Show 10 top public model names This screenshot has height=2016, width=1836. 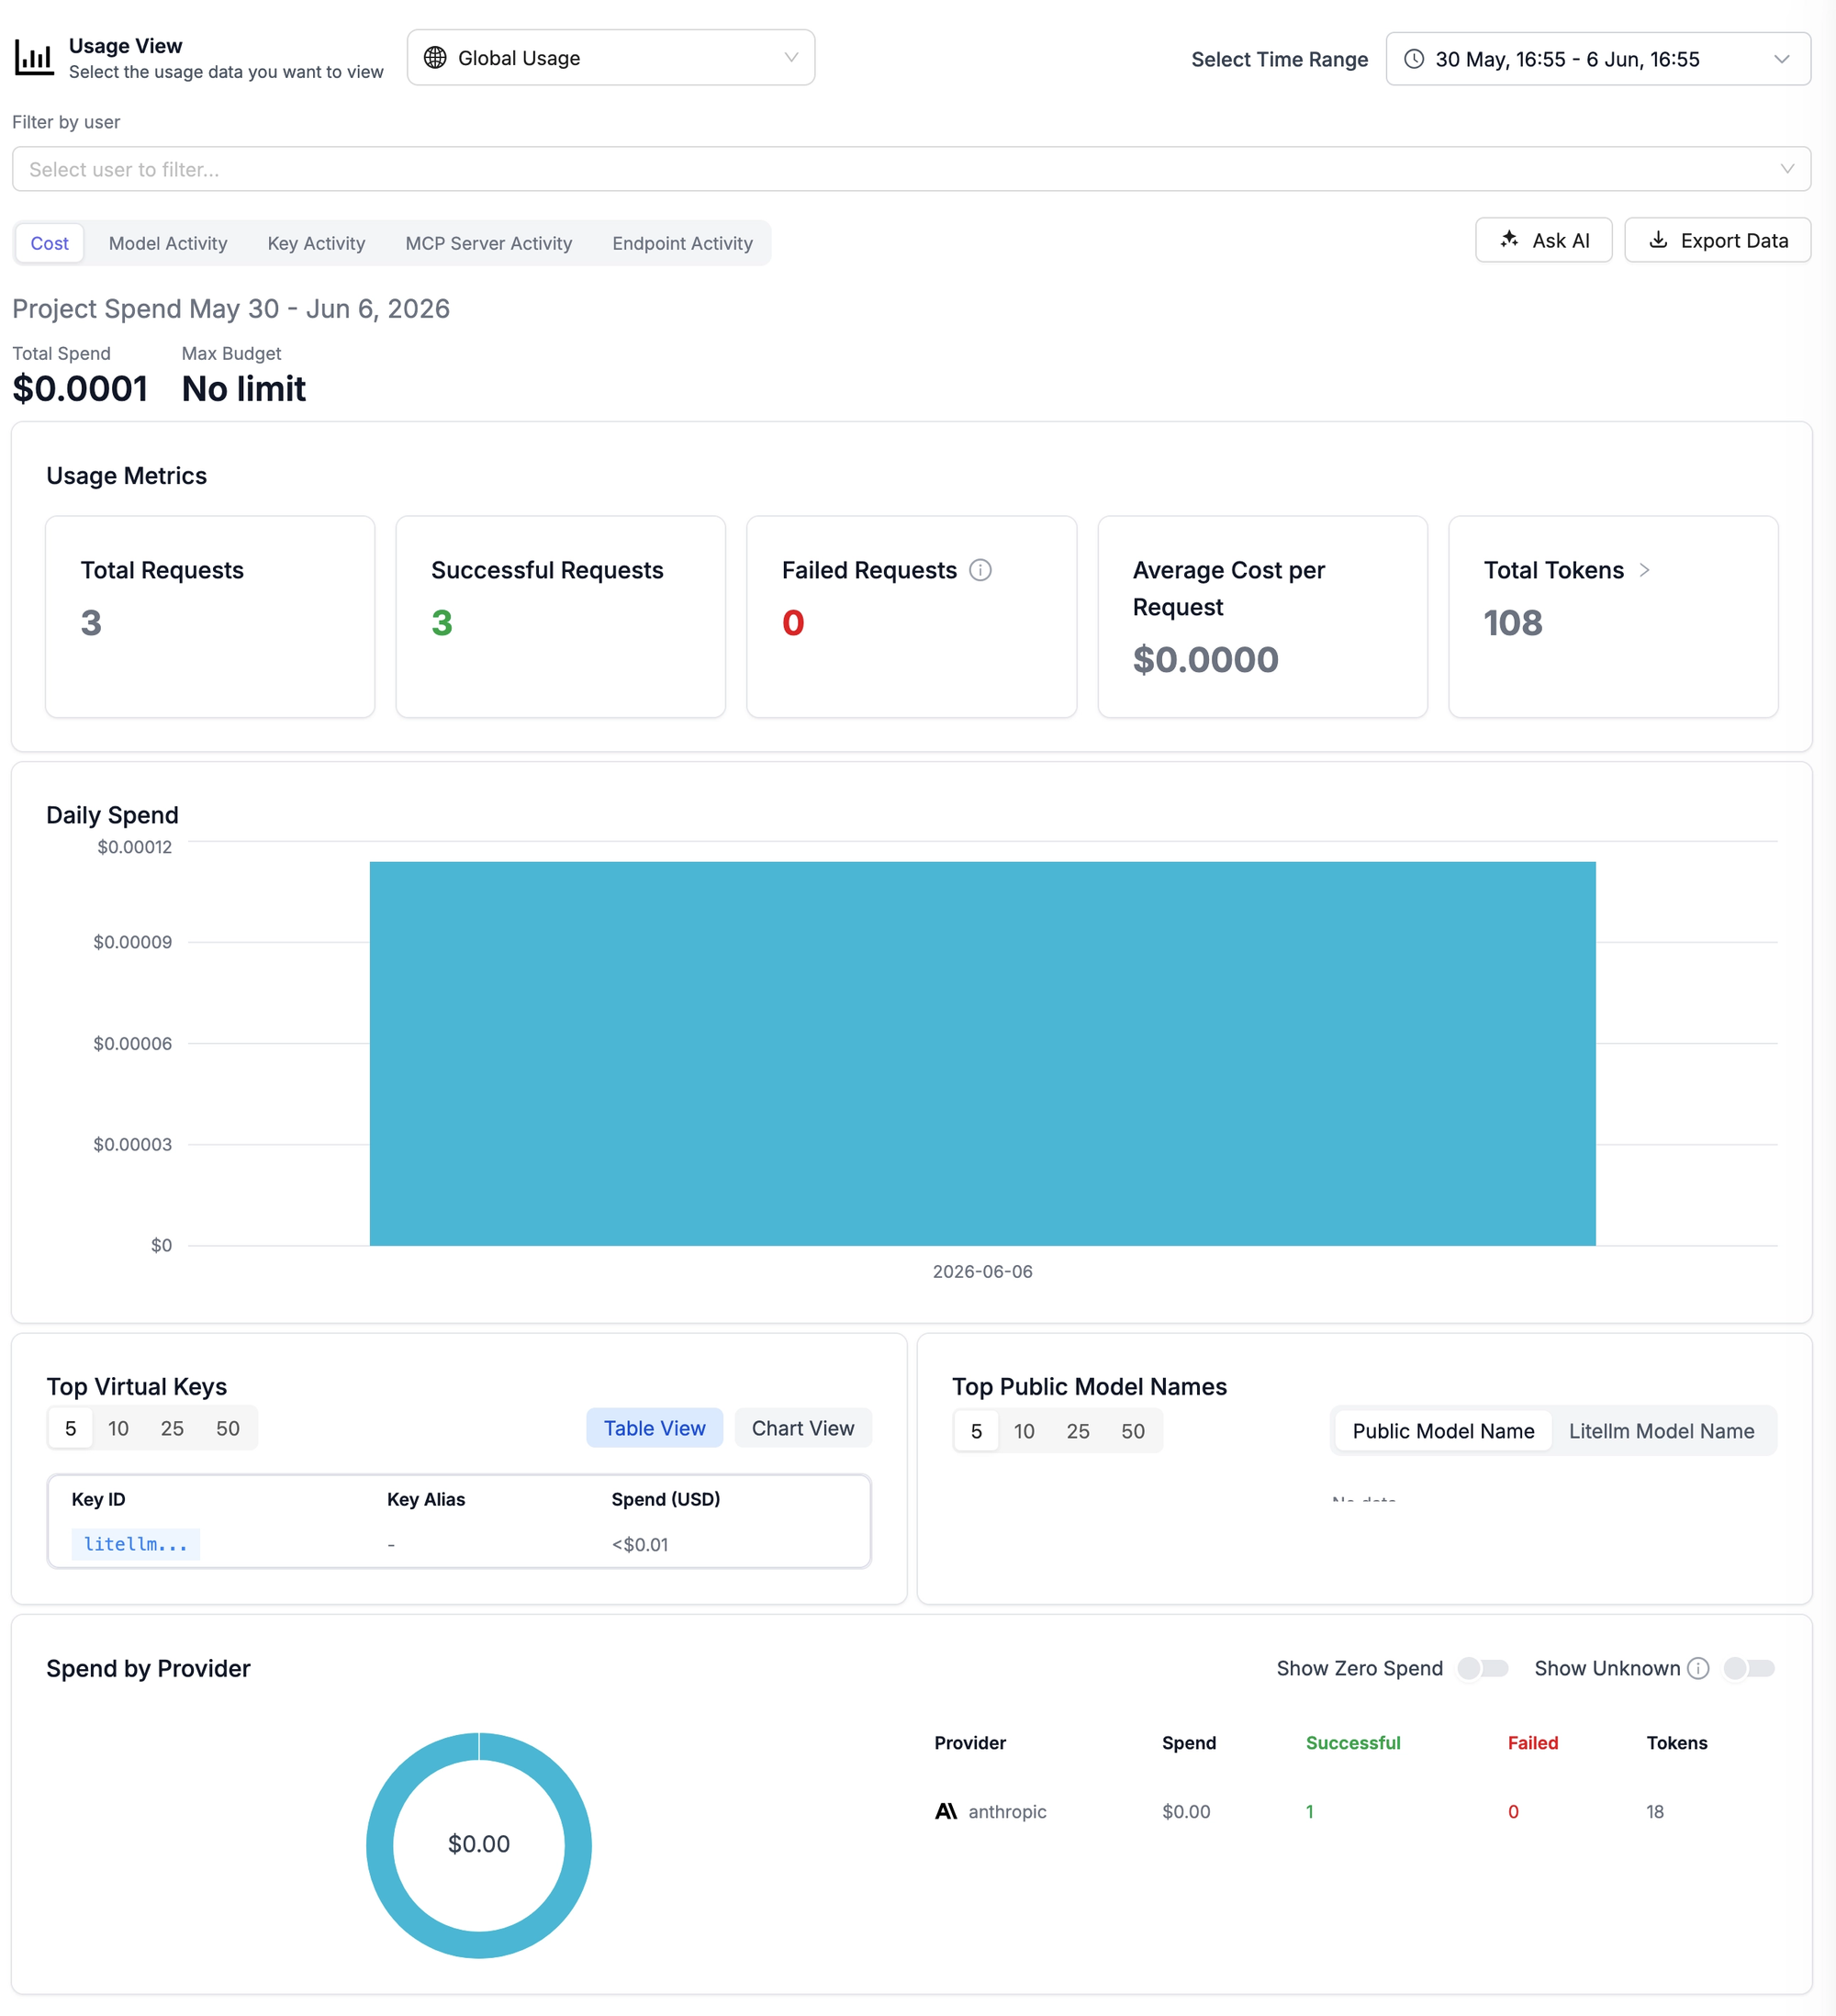click(1024, 1431)
